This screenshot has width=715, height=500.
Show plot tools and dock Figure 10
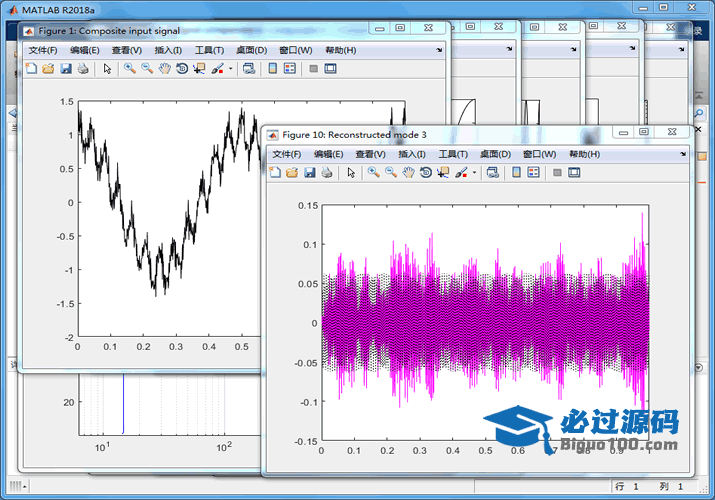click(574, 173)
